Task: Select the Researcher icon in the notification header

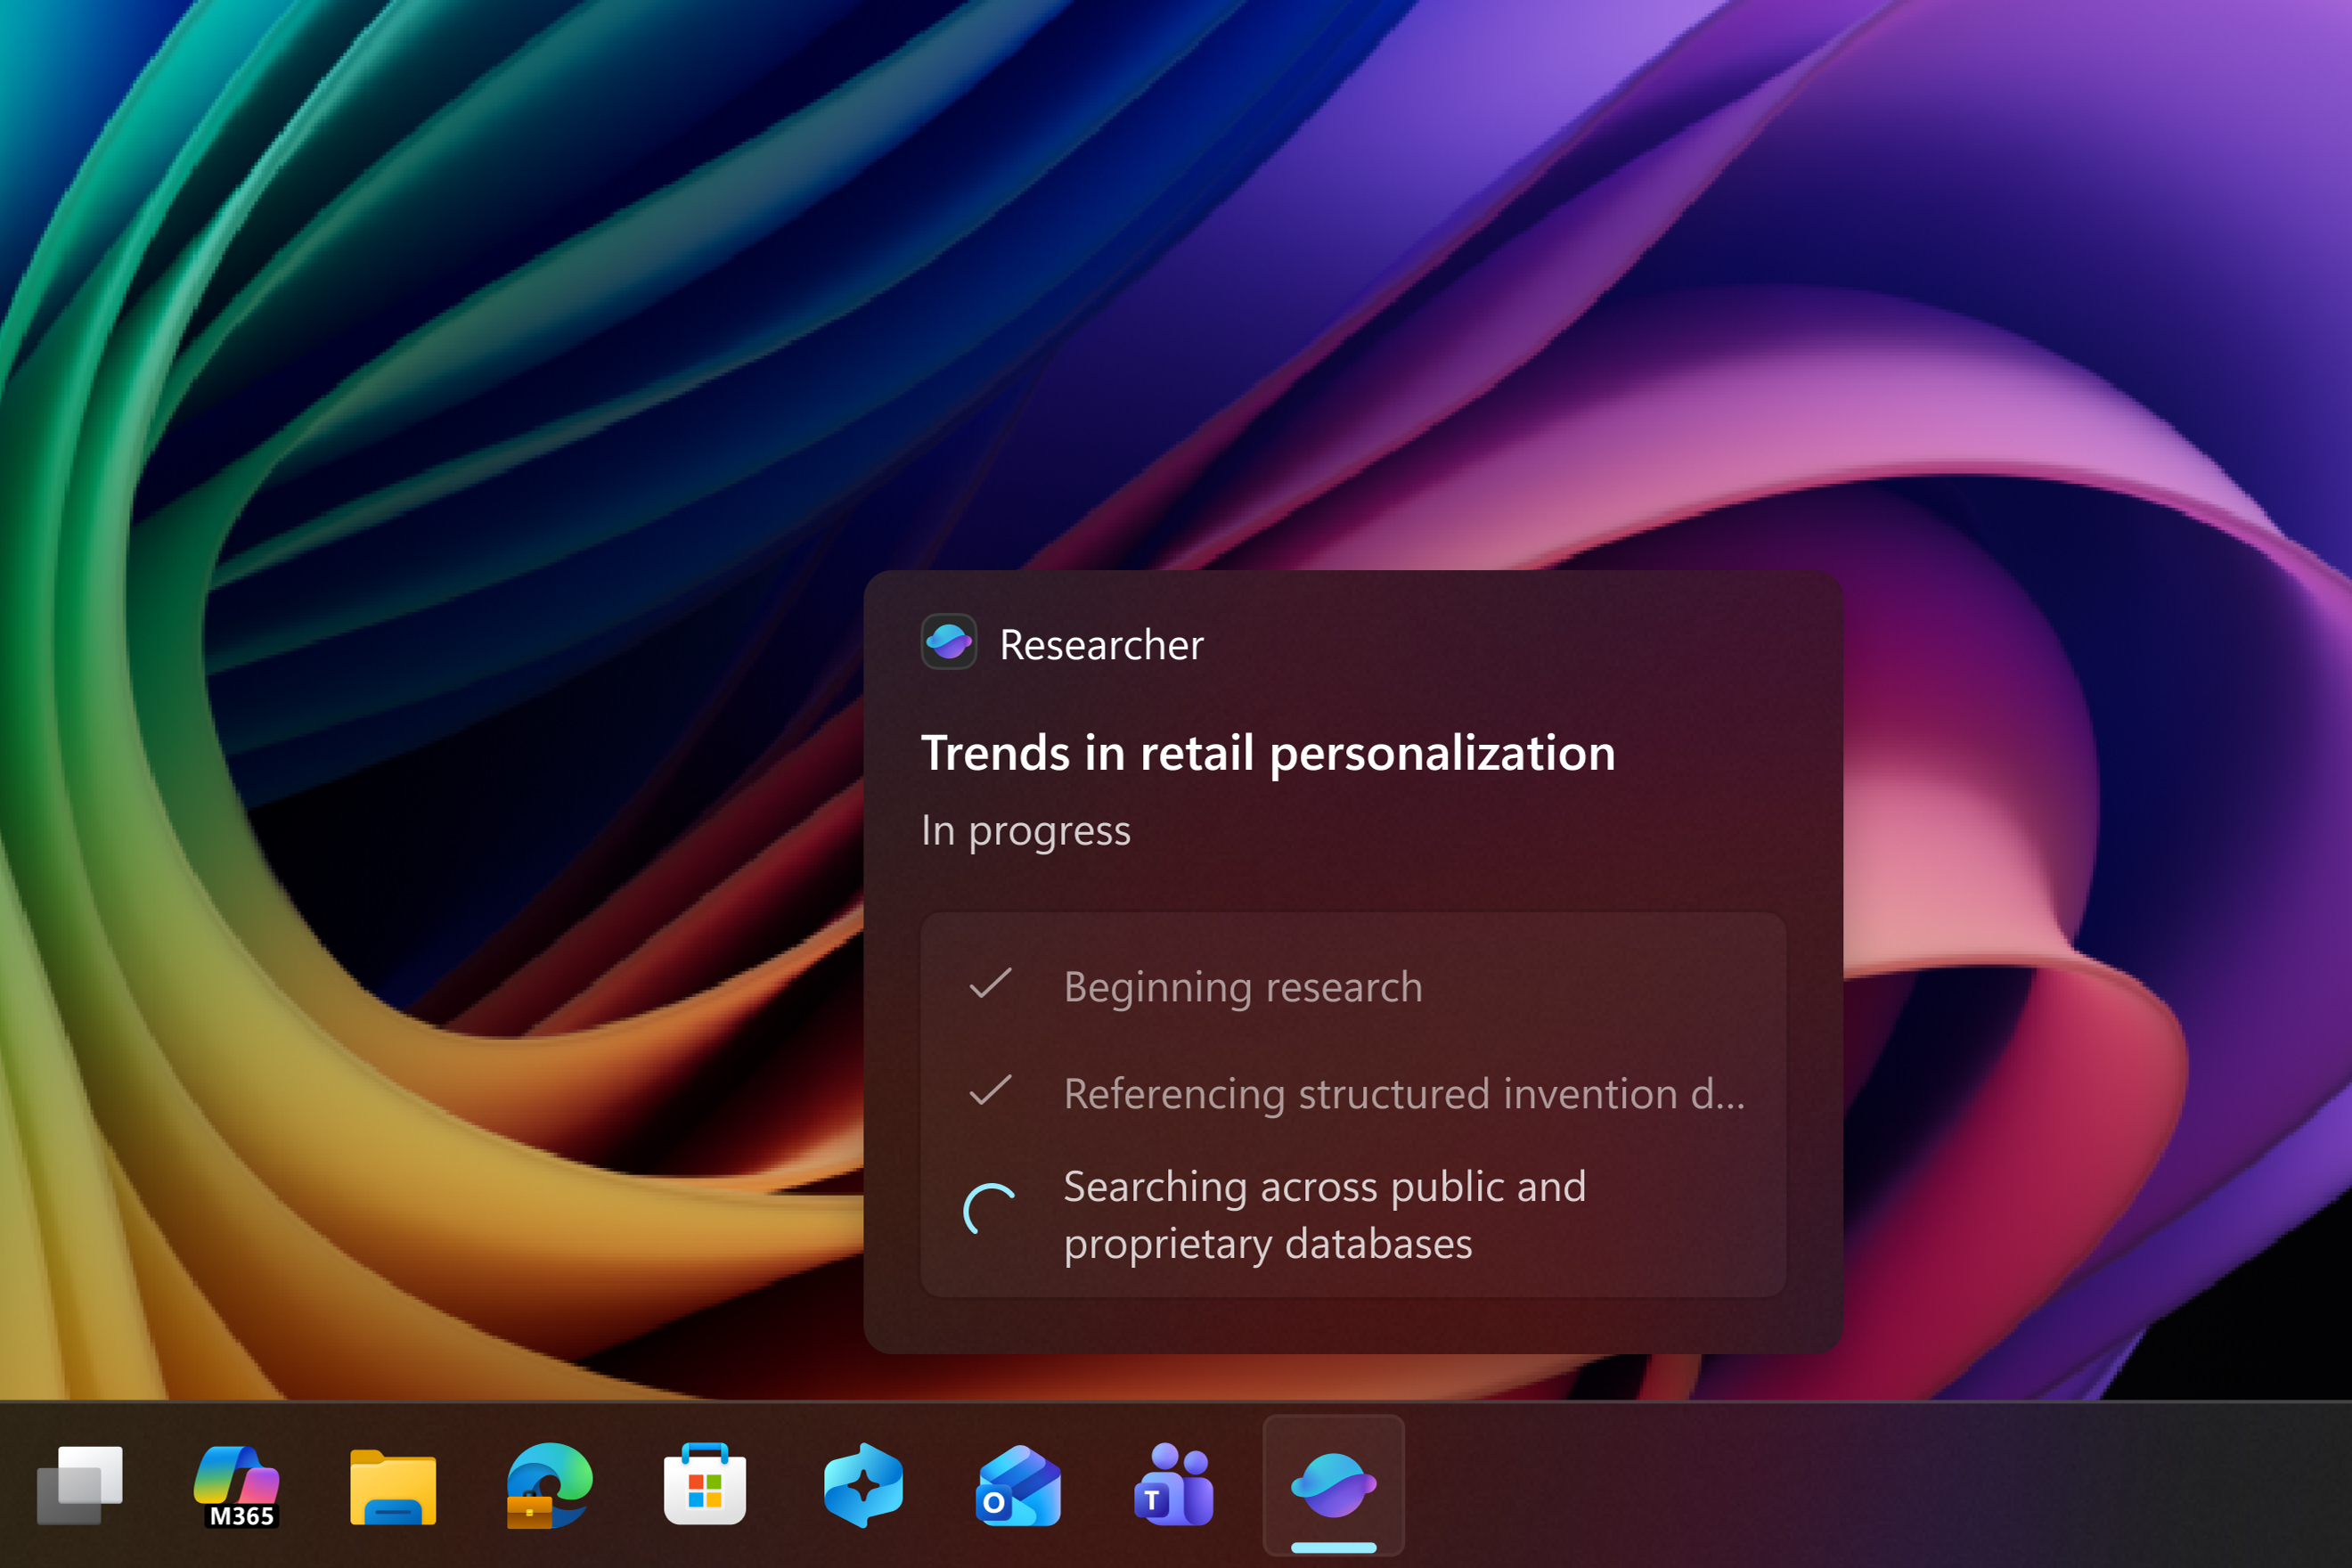Action: pyautogui.click(x=947, y=643)
